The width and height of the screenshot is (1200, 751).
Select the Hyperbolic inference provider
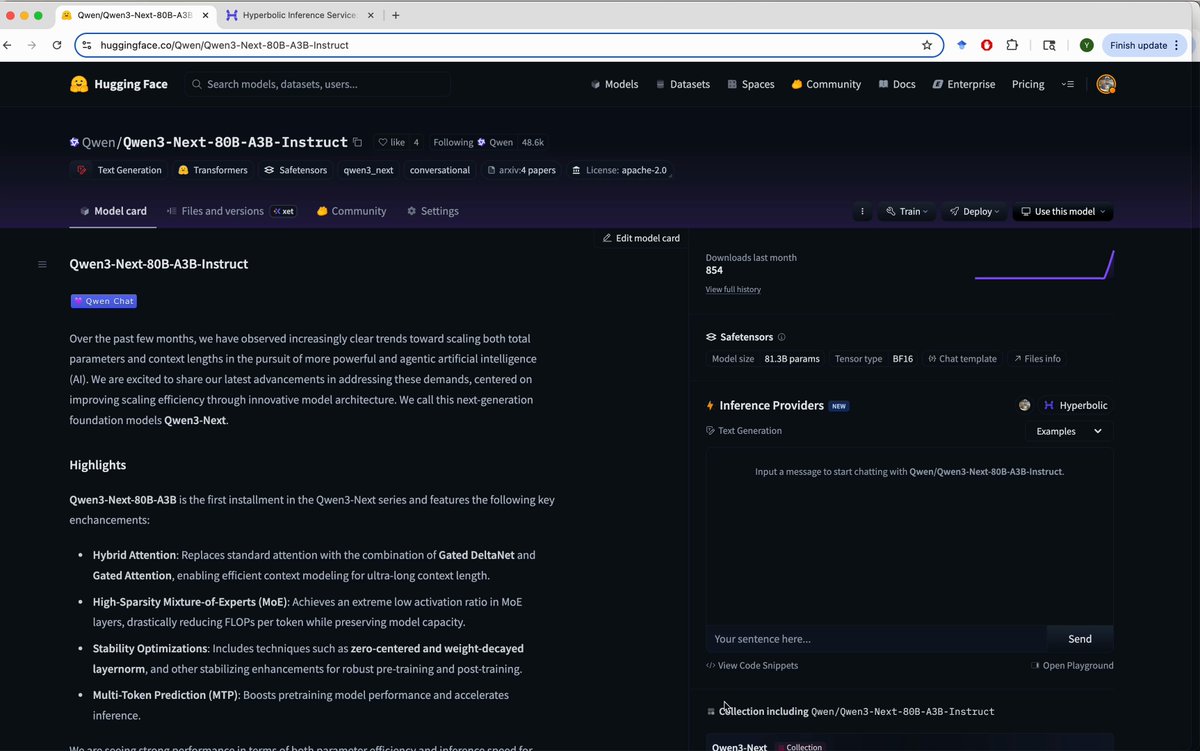point(1076,405)
